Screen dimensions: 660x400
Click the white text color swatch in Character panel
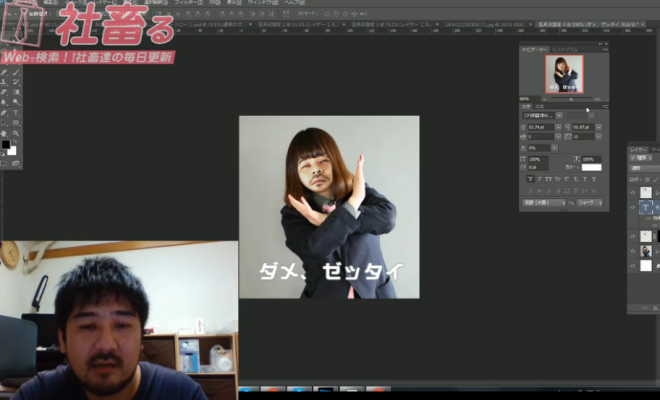point(592,168)
